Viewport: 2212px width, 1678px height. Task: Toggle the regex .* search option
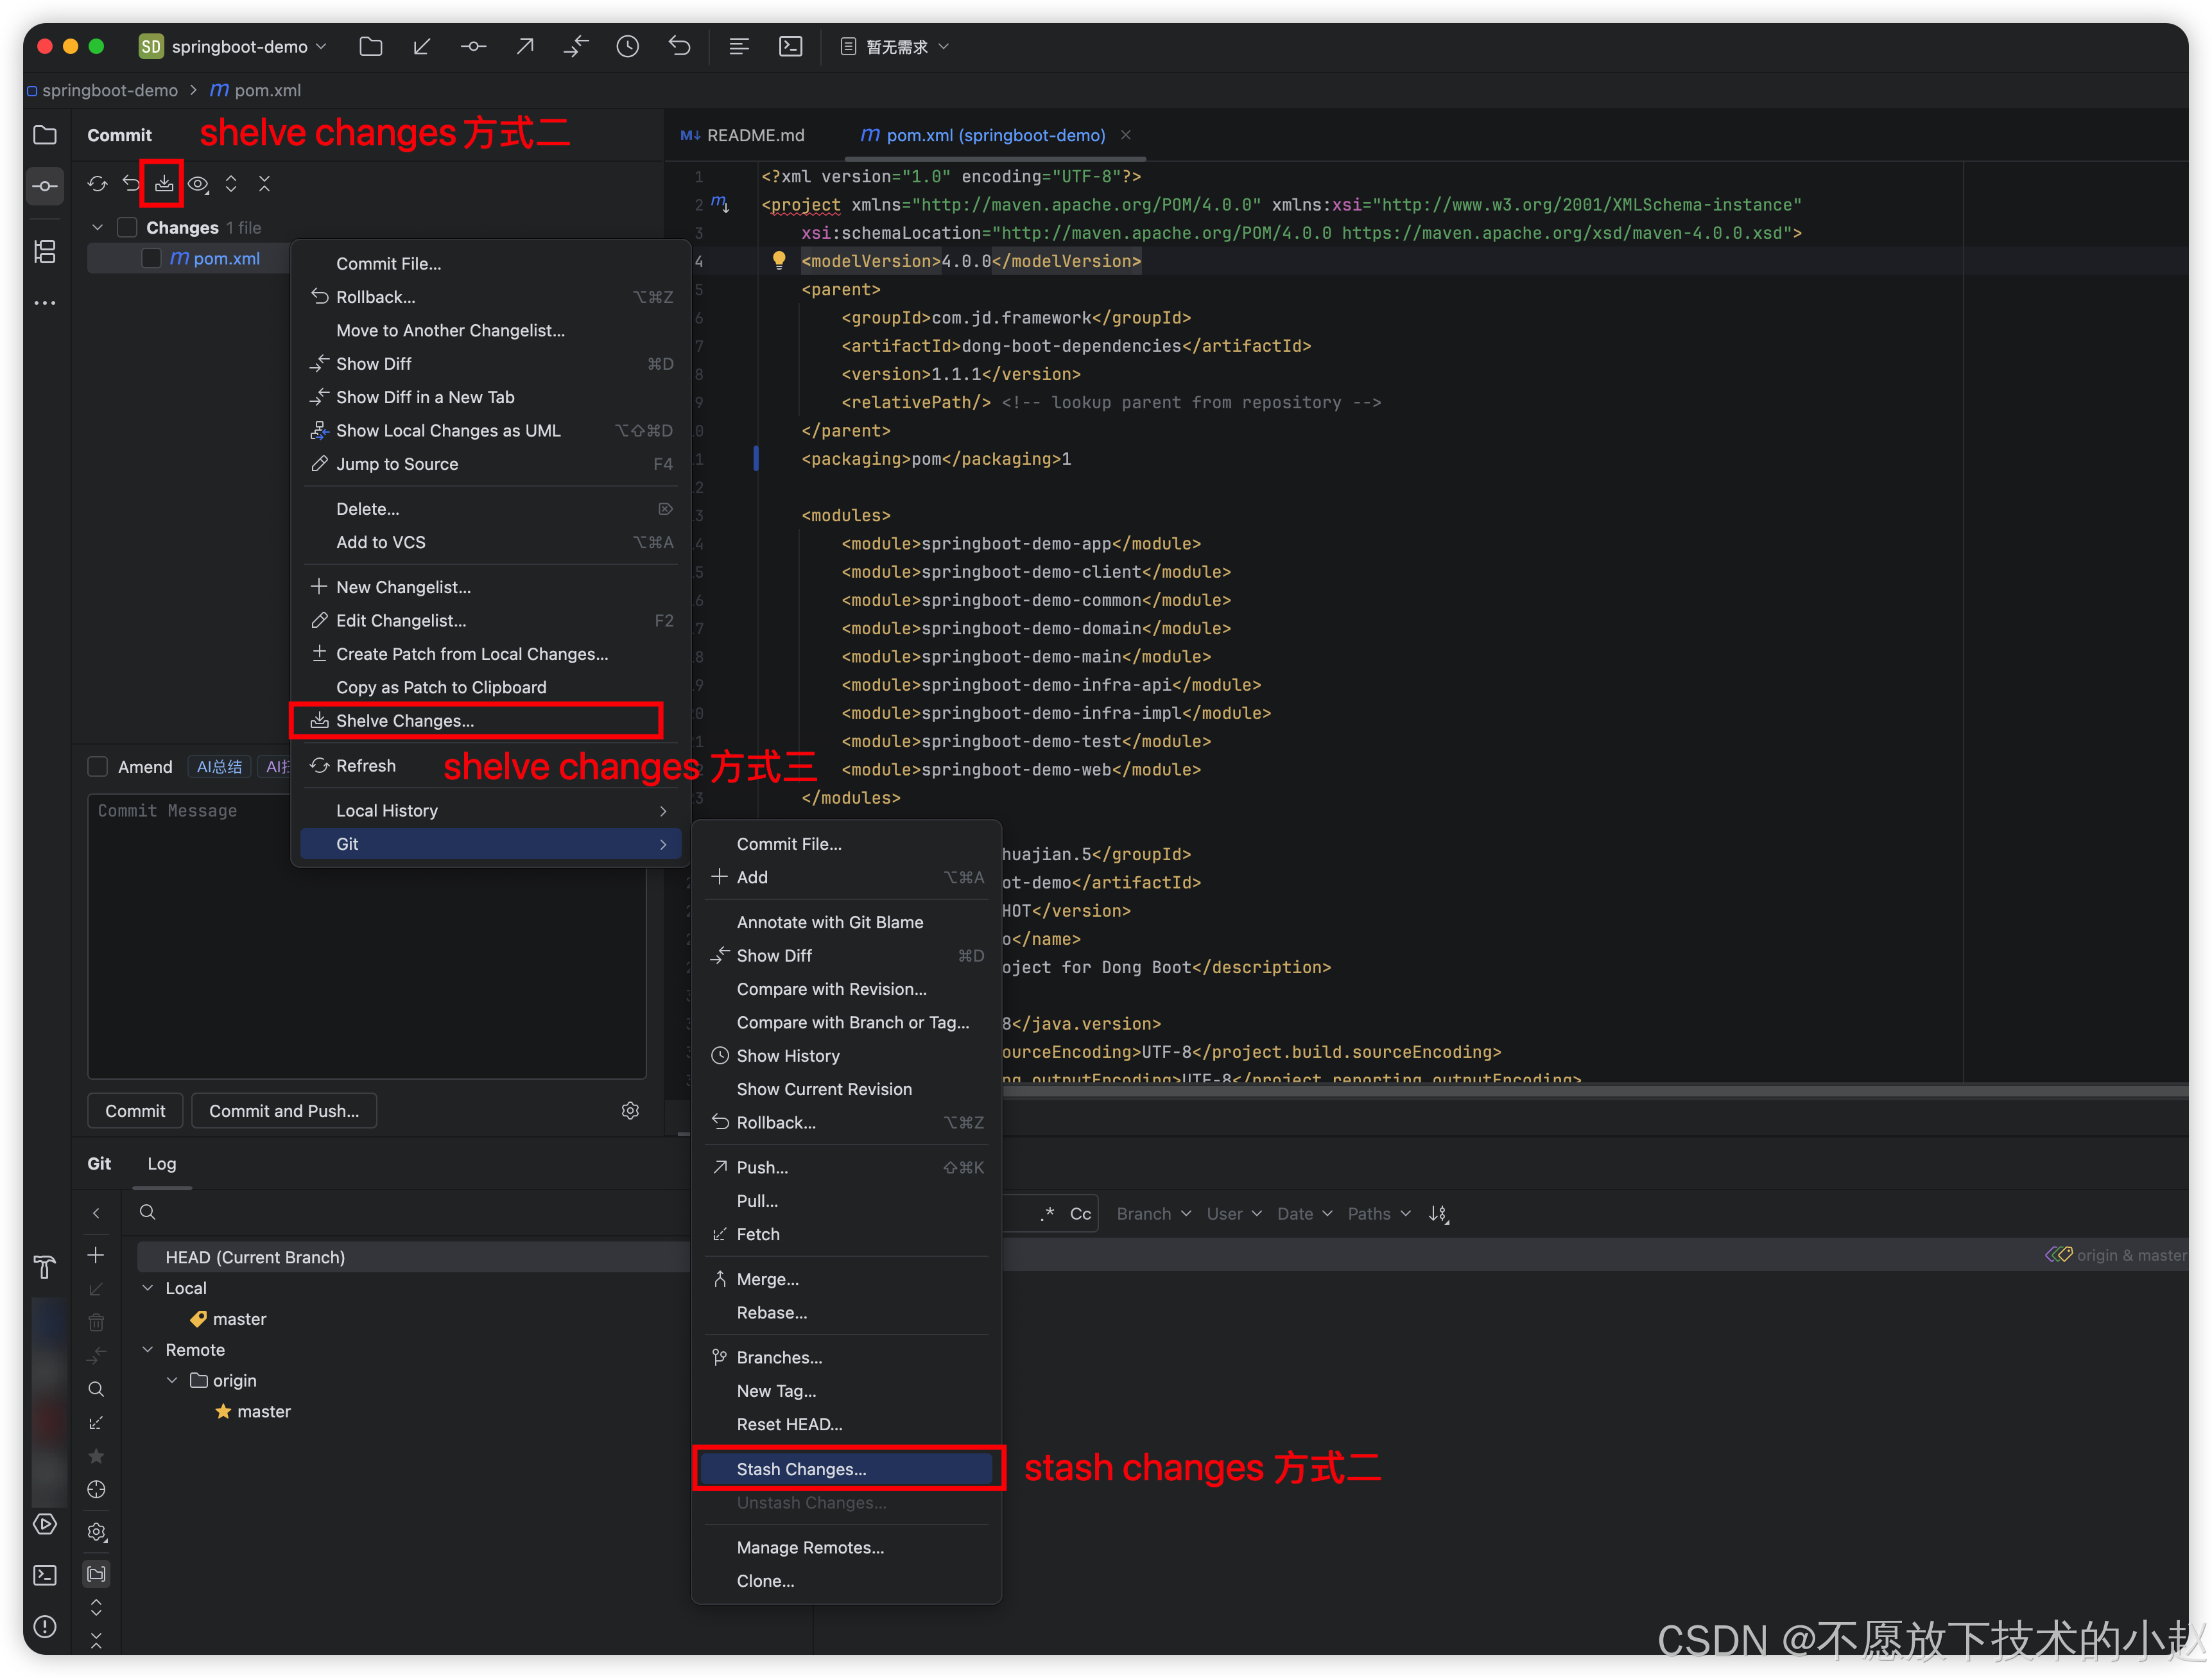tap(1047, 1213)
